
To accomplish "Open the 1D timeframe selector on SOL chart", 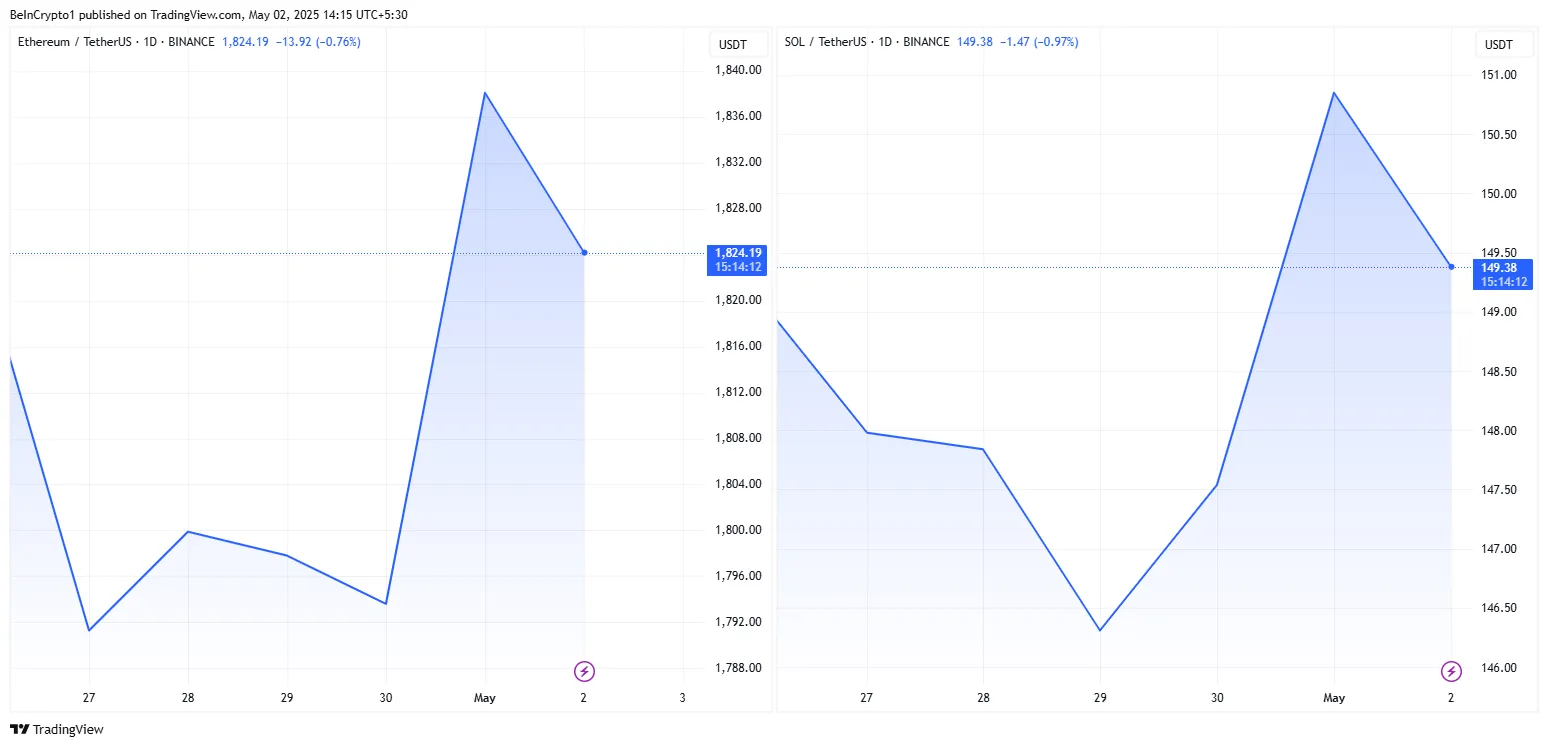I will pos(884,42).
